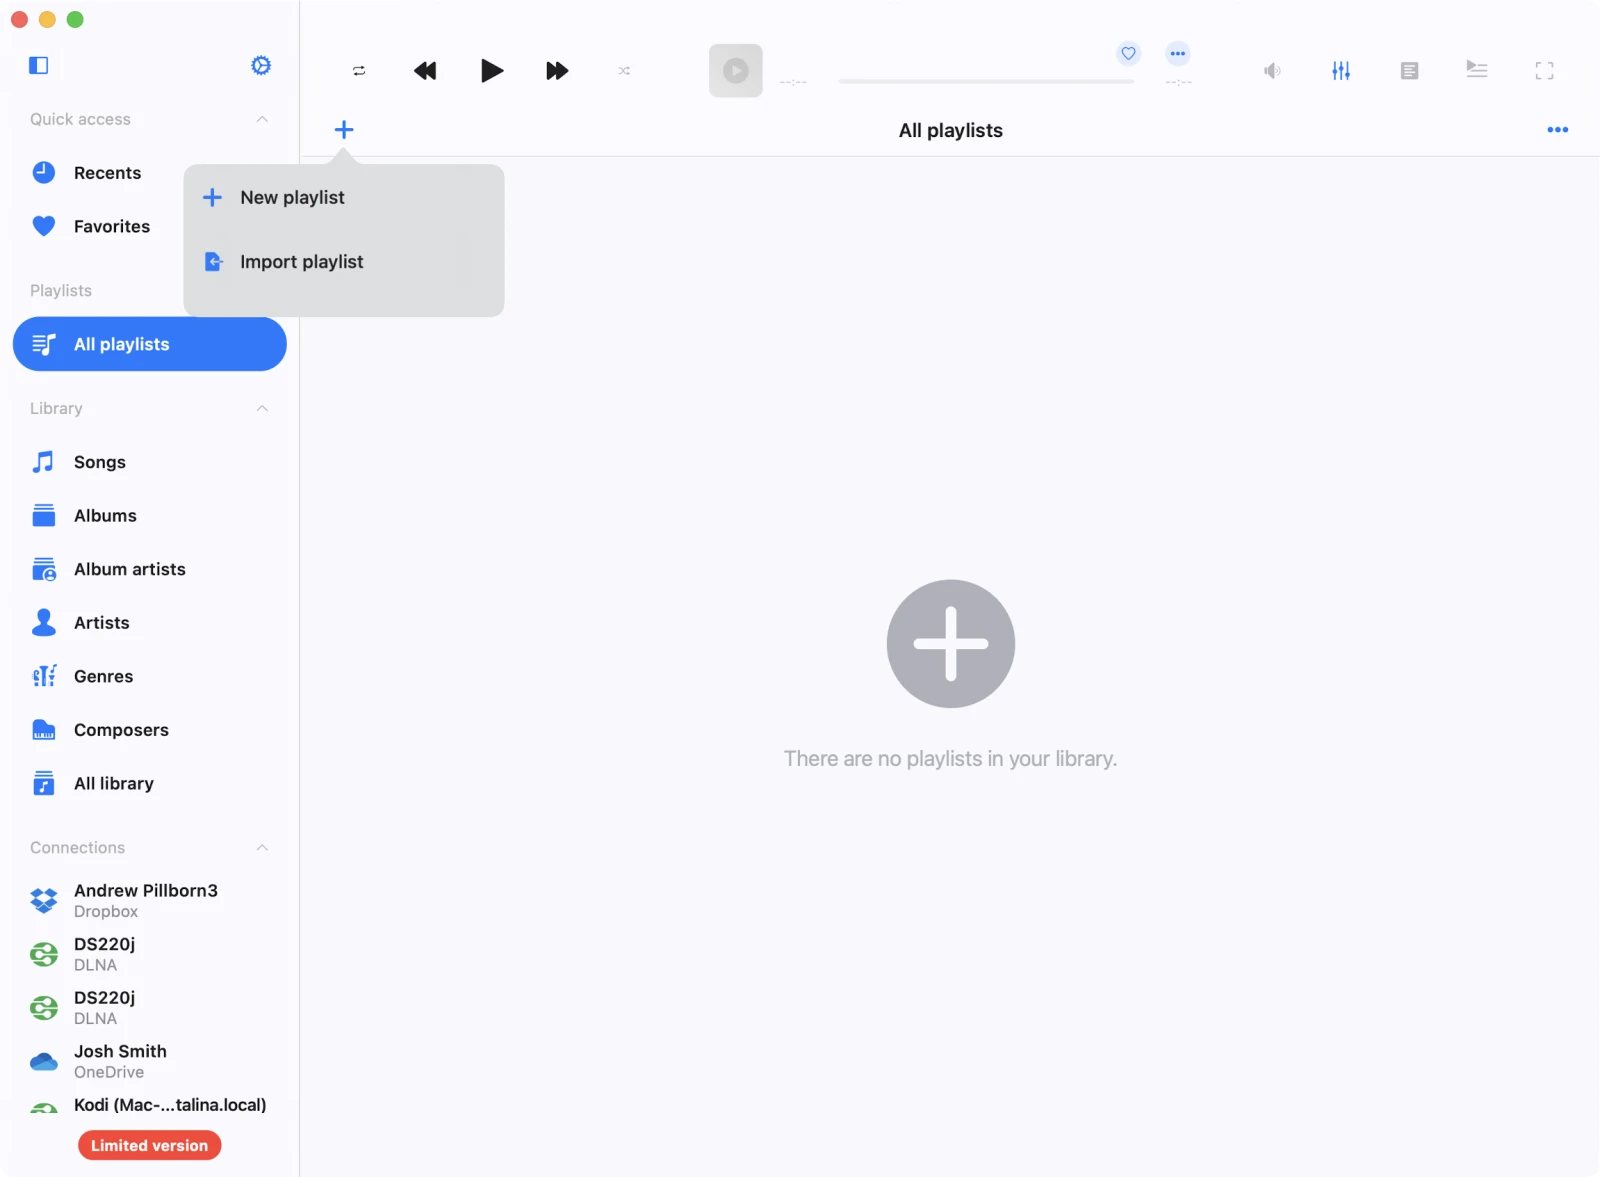The width and height of the screenshot is (1600, 1177).
Task: Collapse the Library section
Action: (262, 408)
